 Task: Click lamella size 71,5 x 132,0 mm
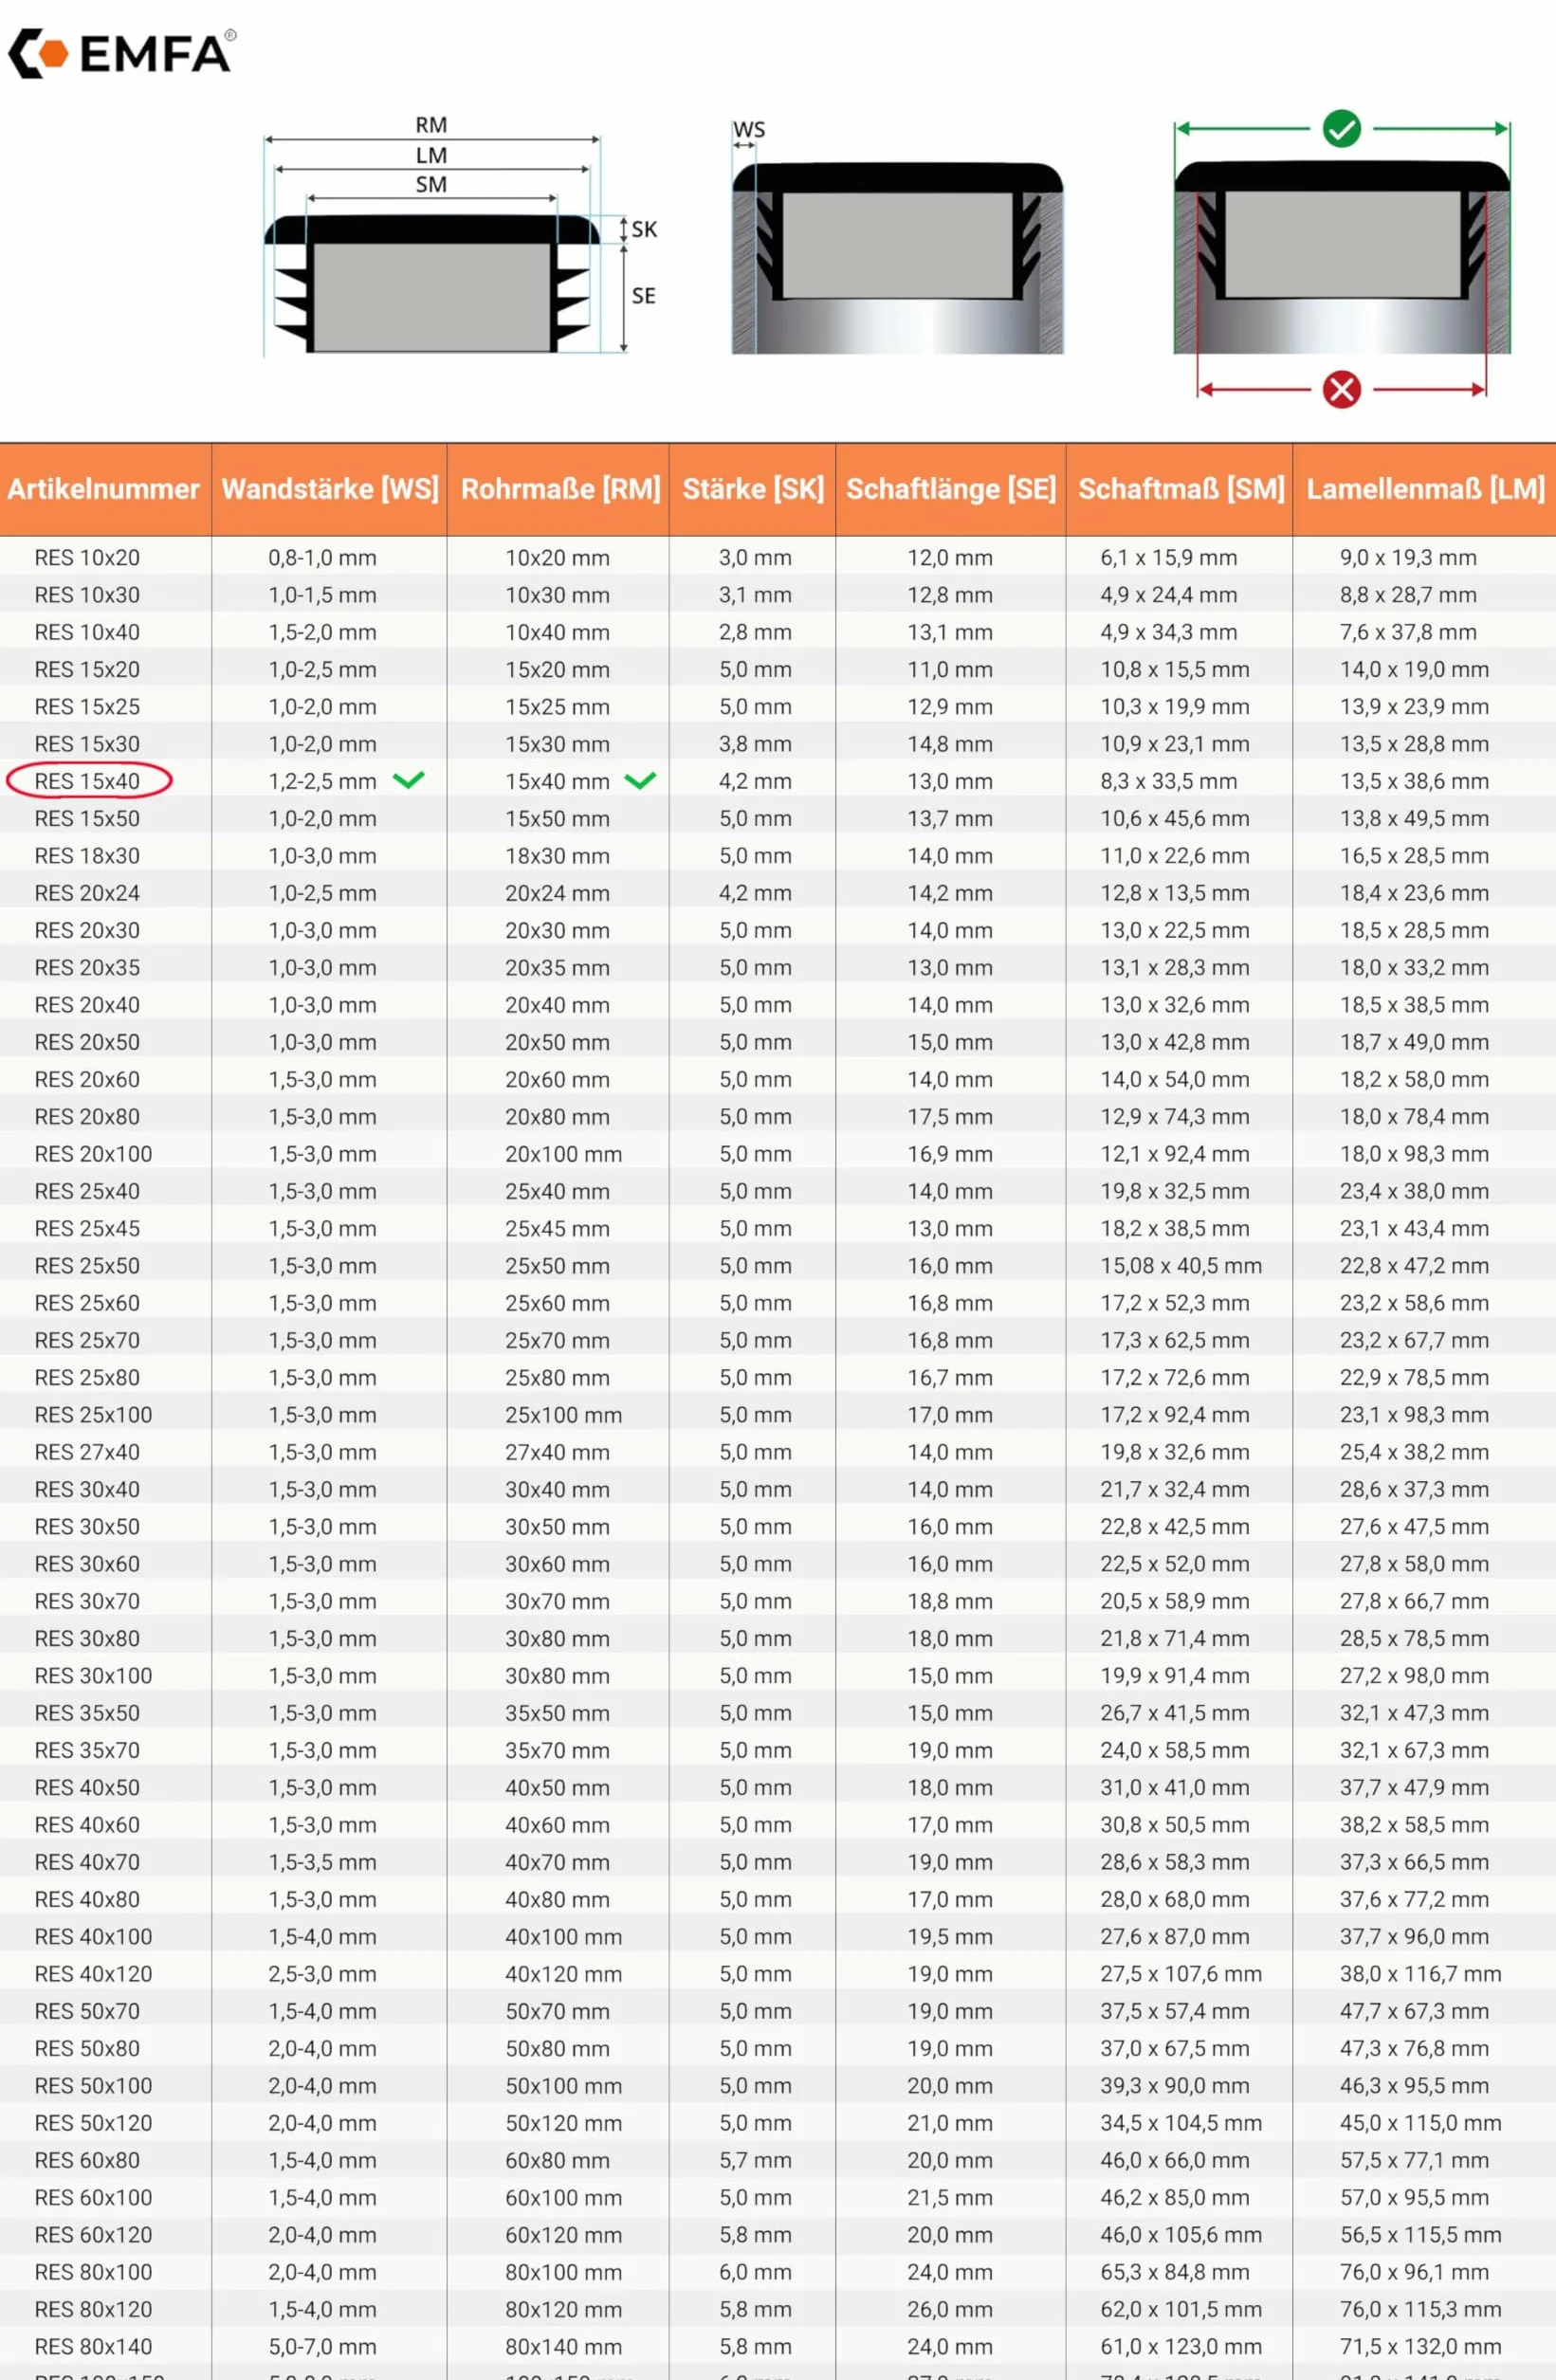coord(1420,2346)
